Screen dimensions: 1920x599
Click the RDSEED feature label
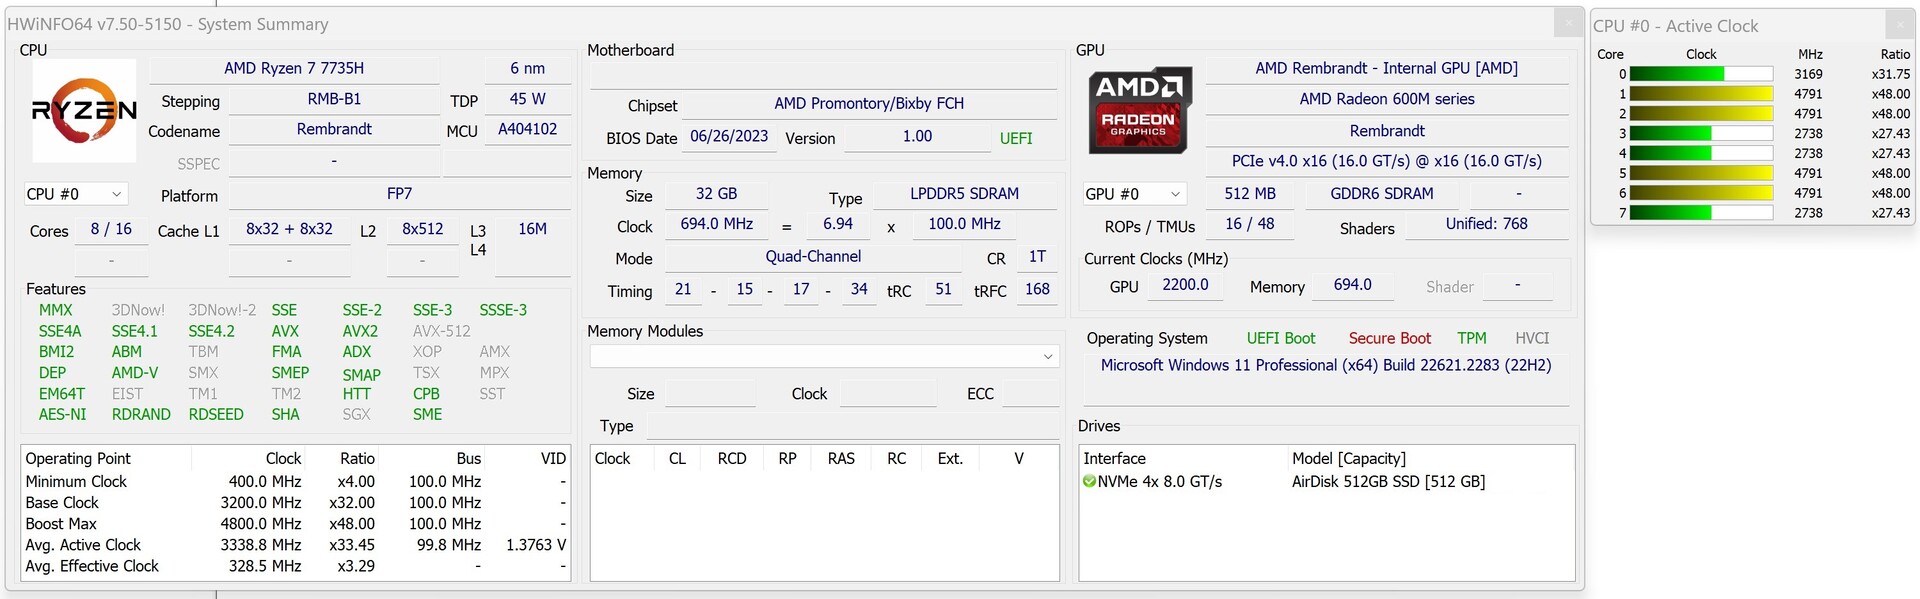pyautogui.click(x=216, y=415)
